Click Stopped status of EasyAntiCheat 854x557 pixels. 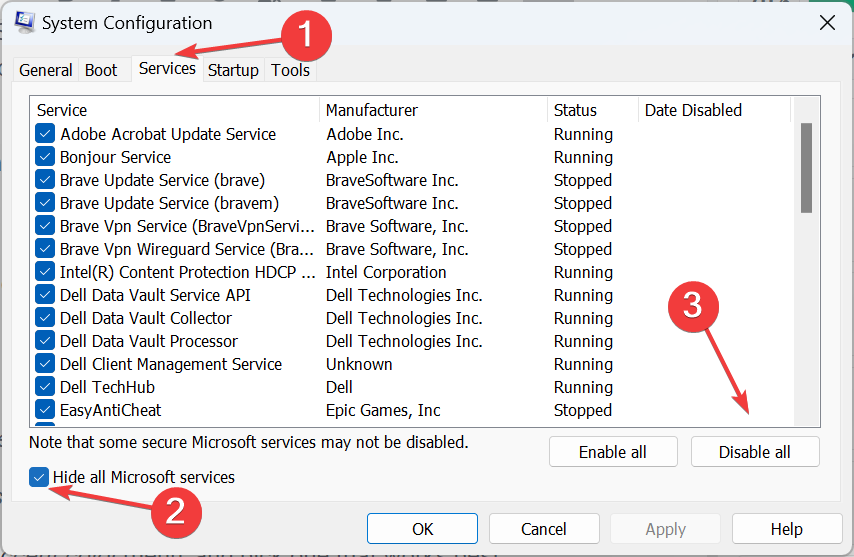583,410
